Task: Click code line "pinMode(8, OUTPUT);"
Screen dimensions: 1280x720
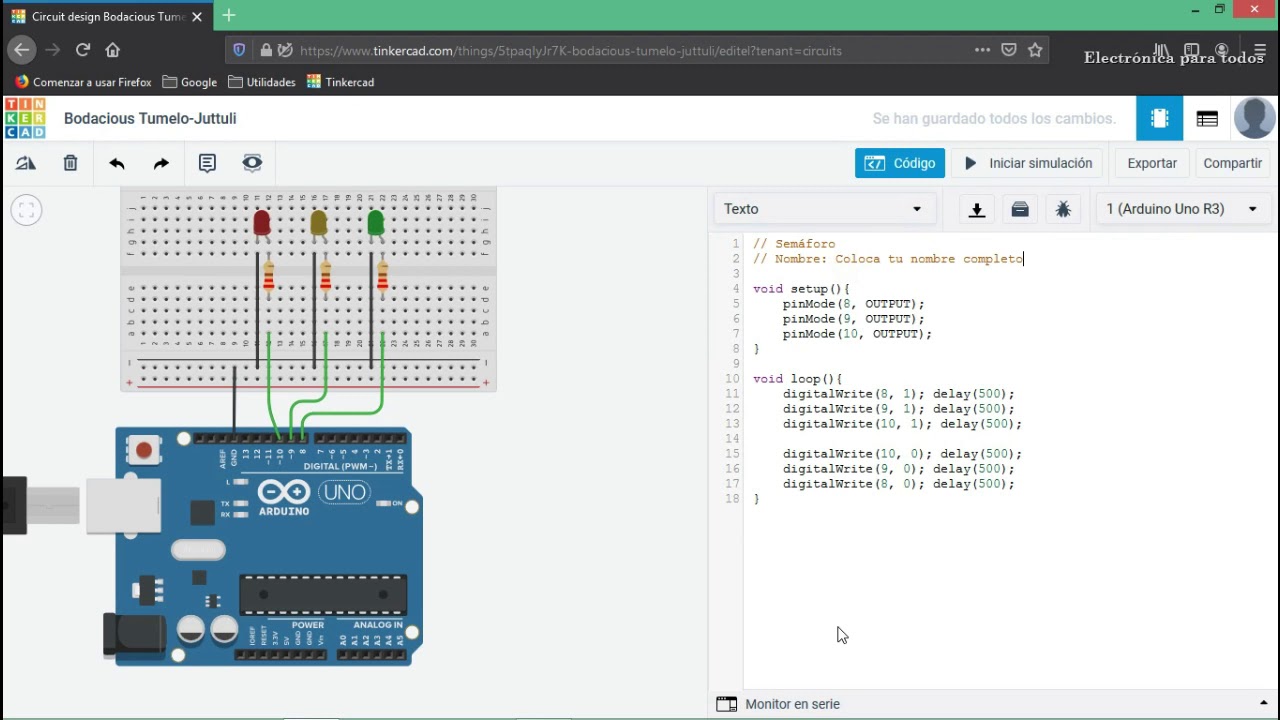Action: [854, 304]
